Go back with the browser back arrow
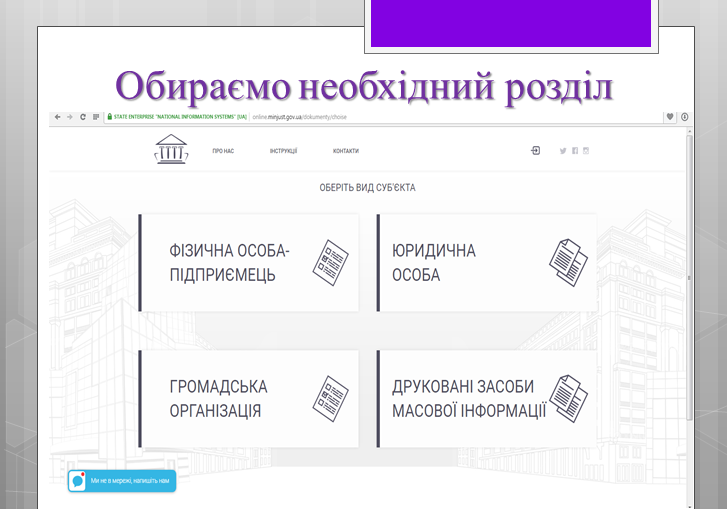The width and height of the screenshot is (727, 509). click(x=57, y=117)
